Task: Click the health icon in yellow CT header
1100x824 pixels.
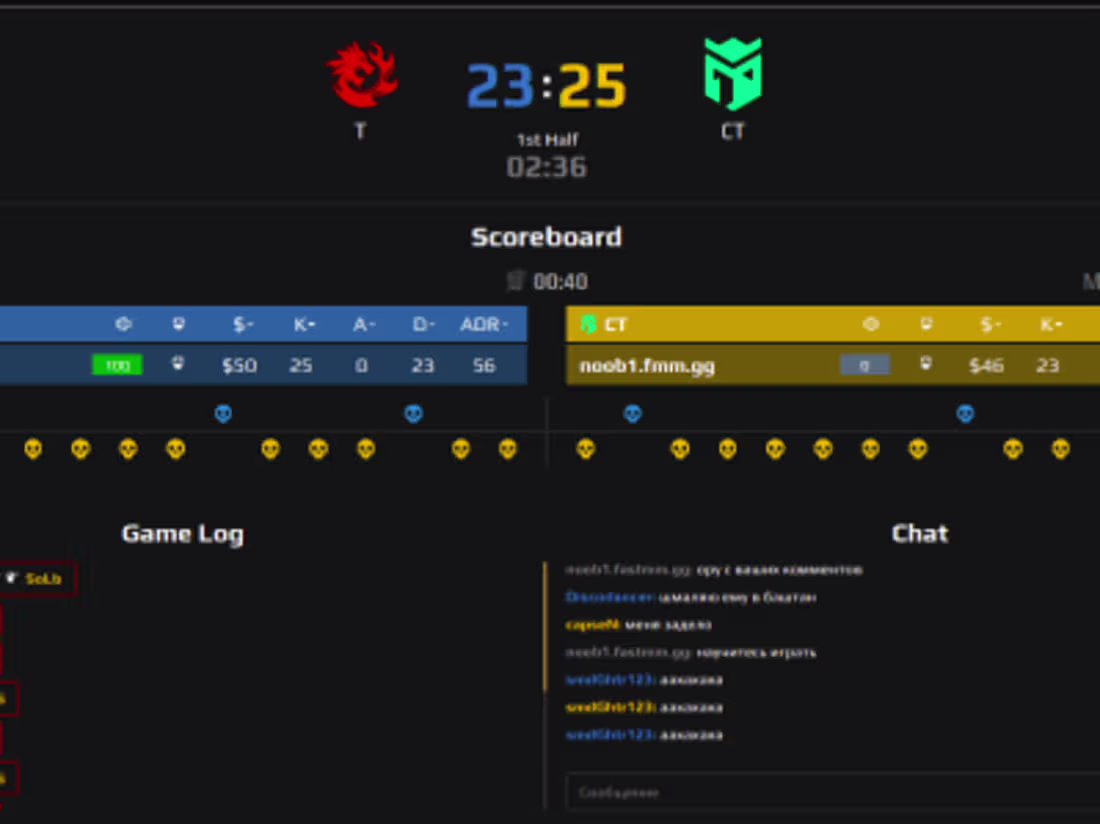Action: pos(871,324)
